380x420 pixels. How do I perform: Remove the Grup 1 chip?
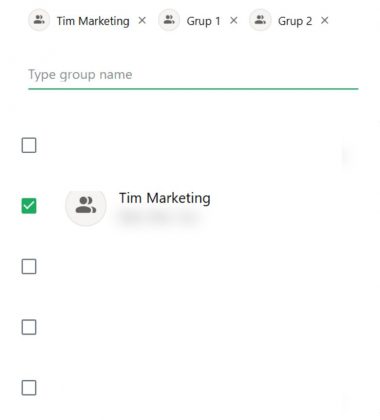tap(234, 21)
